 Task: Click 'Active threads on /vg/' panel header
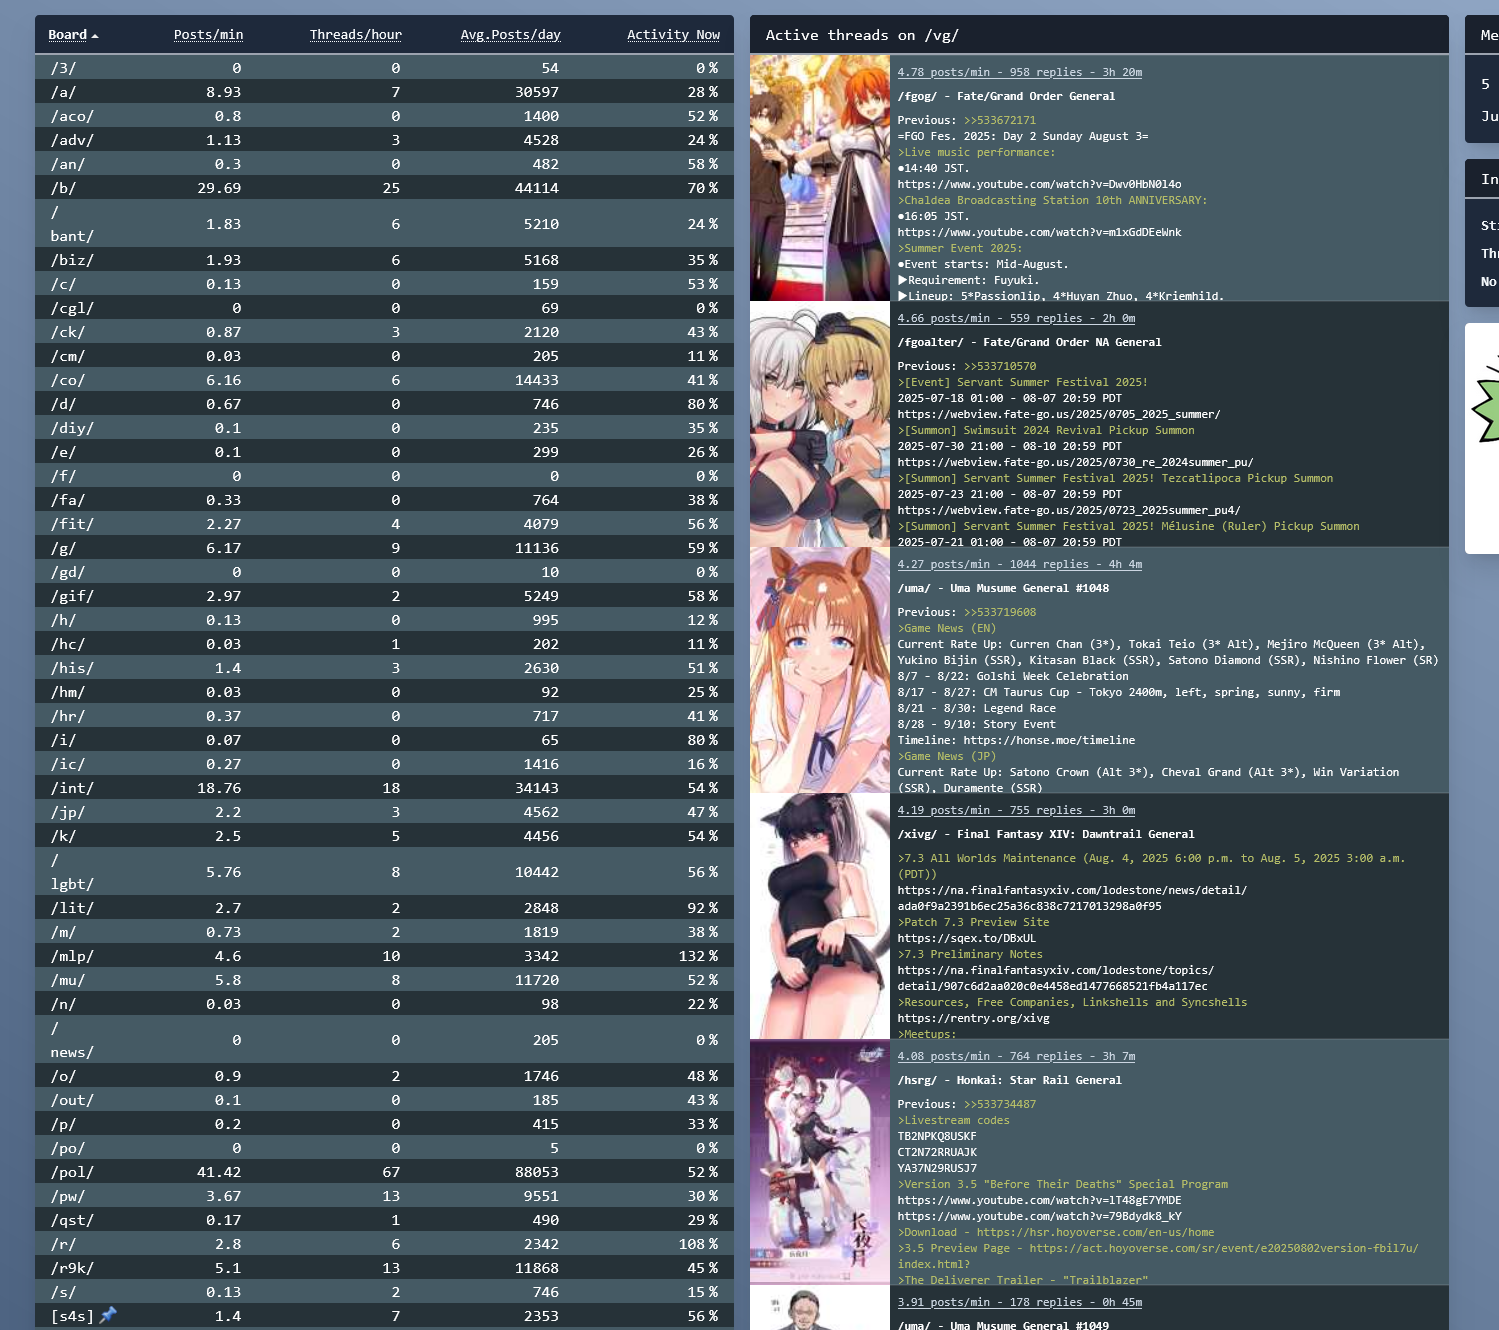pos(1099,35)
